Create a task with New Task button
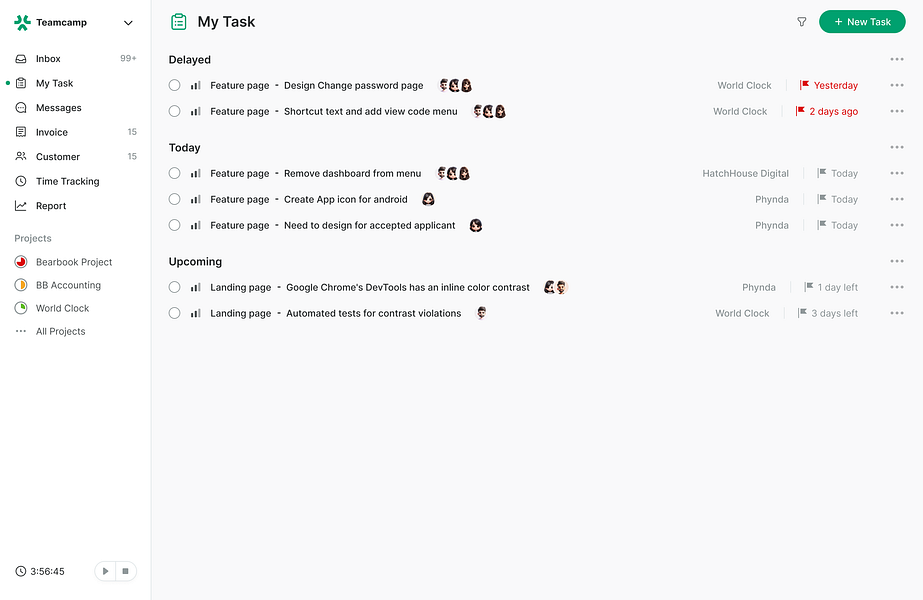The width and height of the screenshot is (923, 600). pyautogui.click(x=862, y=22)
